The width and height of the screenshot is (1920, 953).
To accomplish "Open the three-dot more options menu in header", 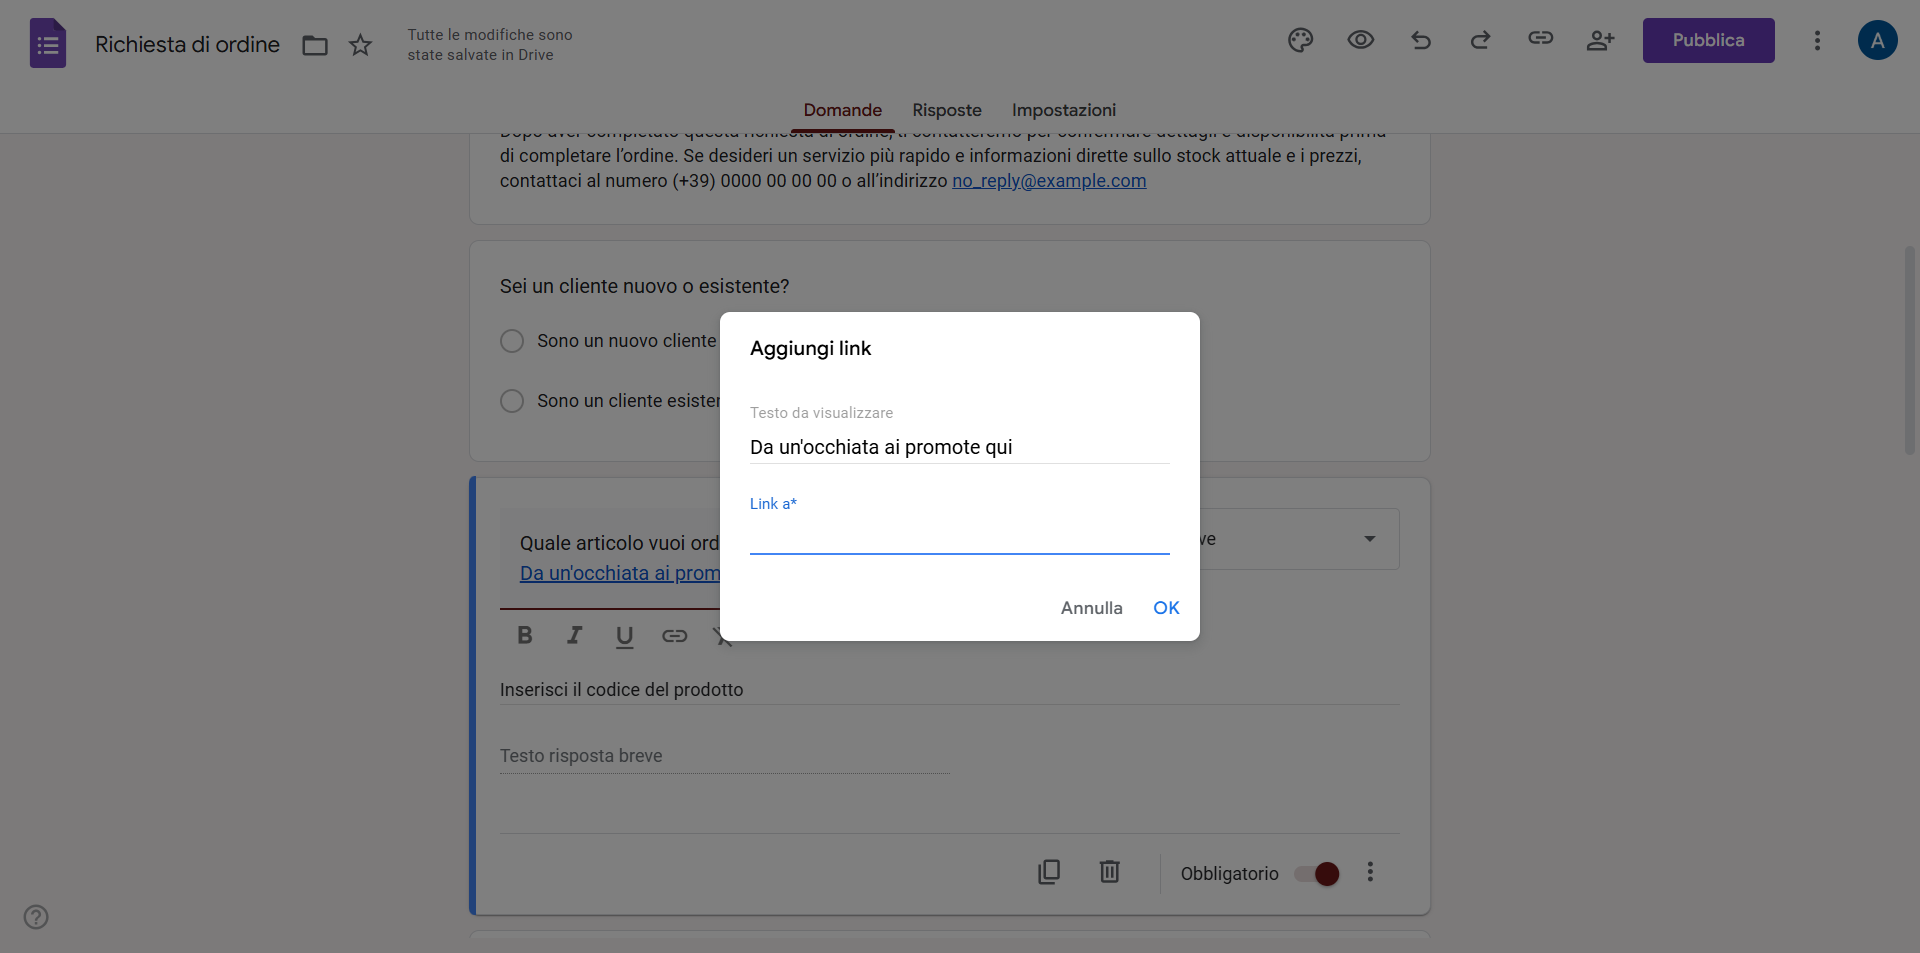I will [1817, 40].
